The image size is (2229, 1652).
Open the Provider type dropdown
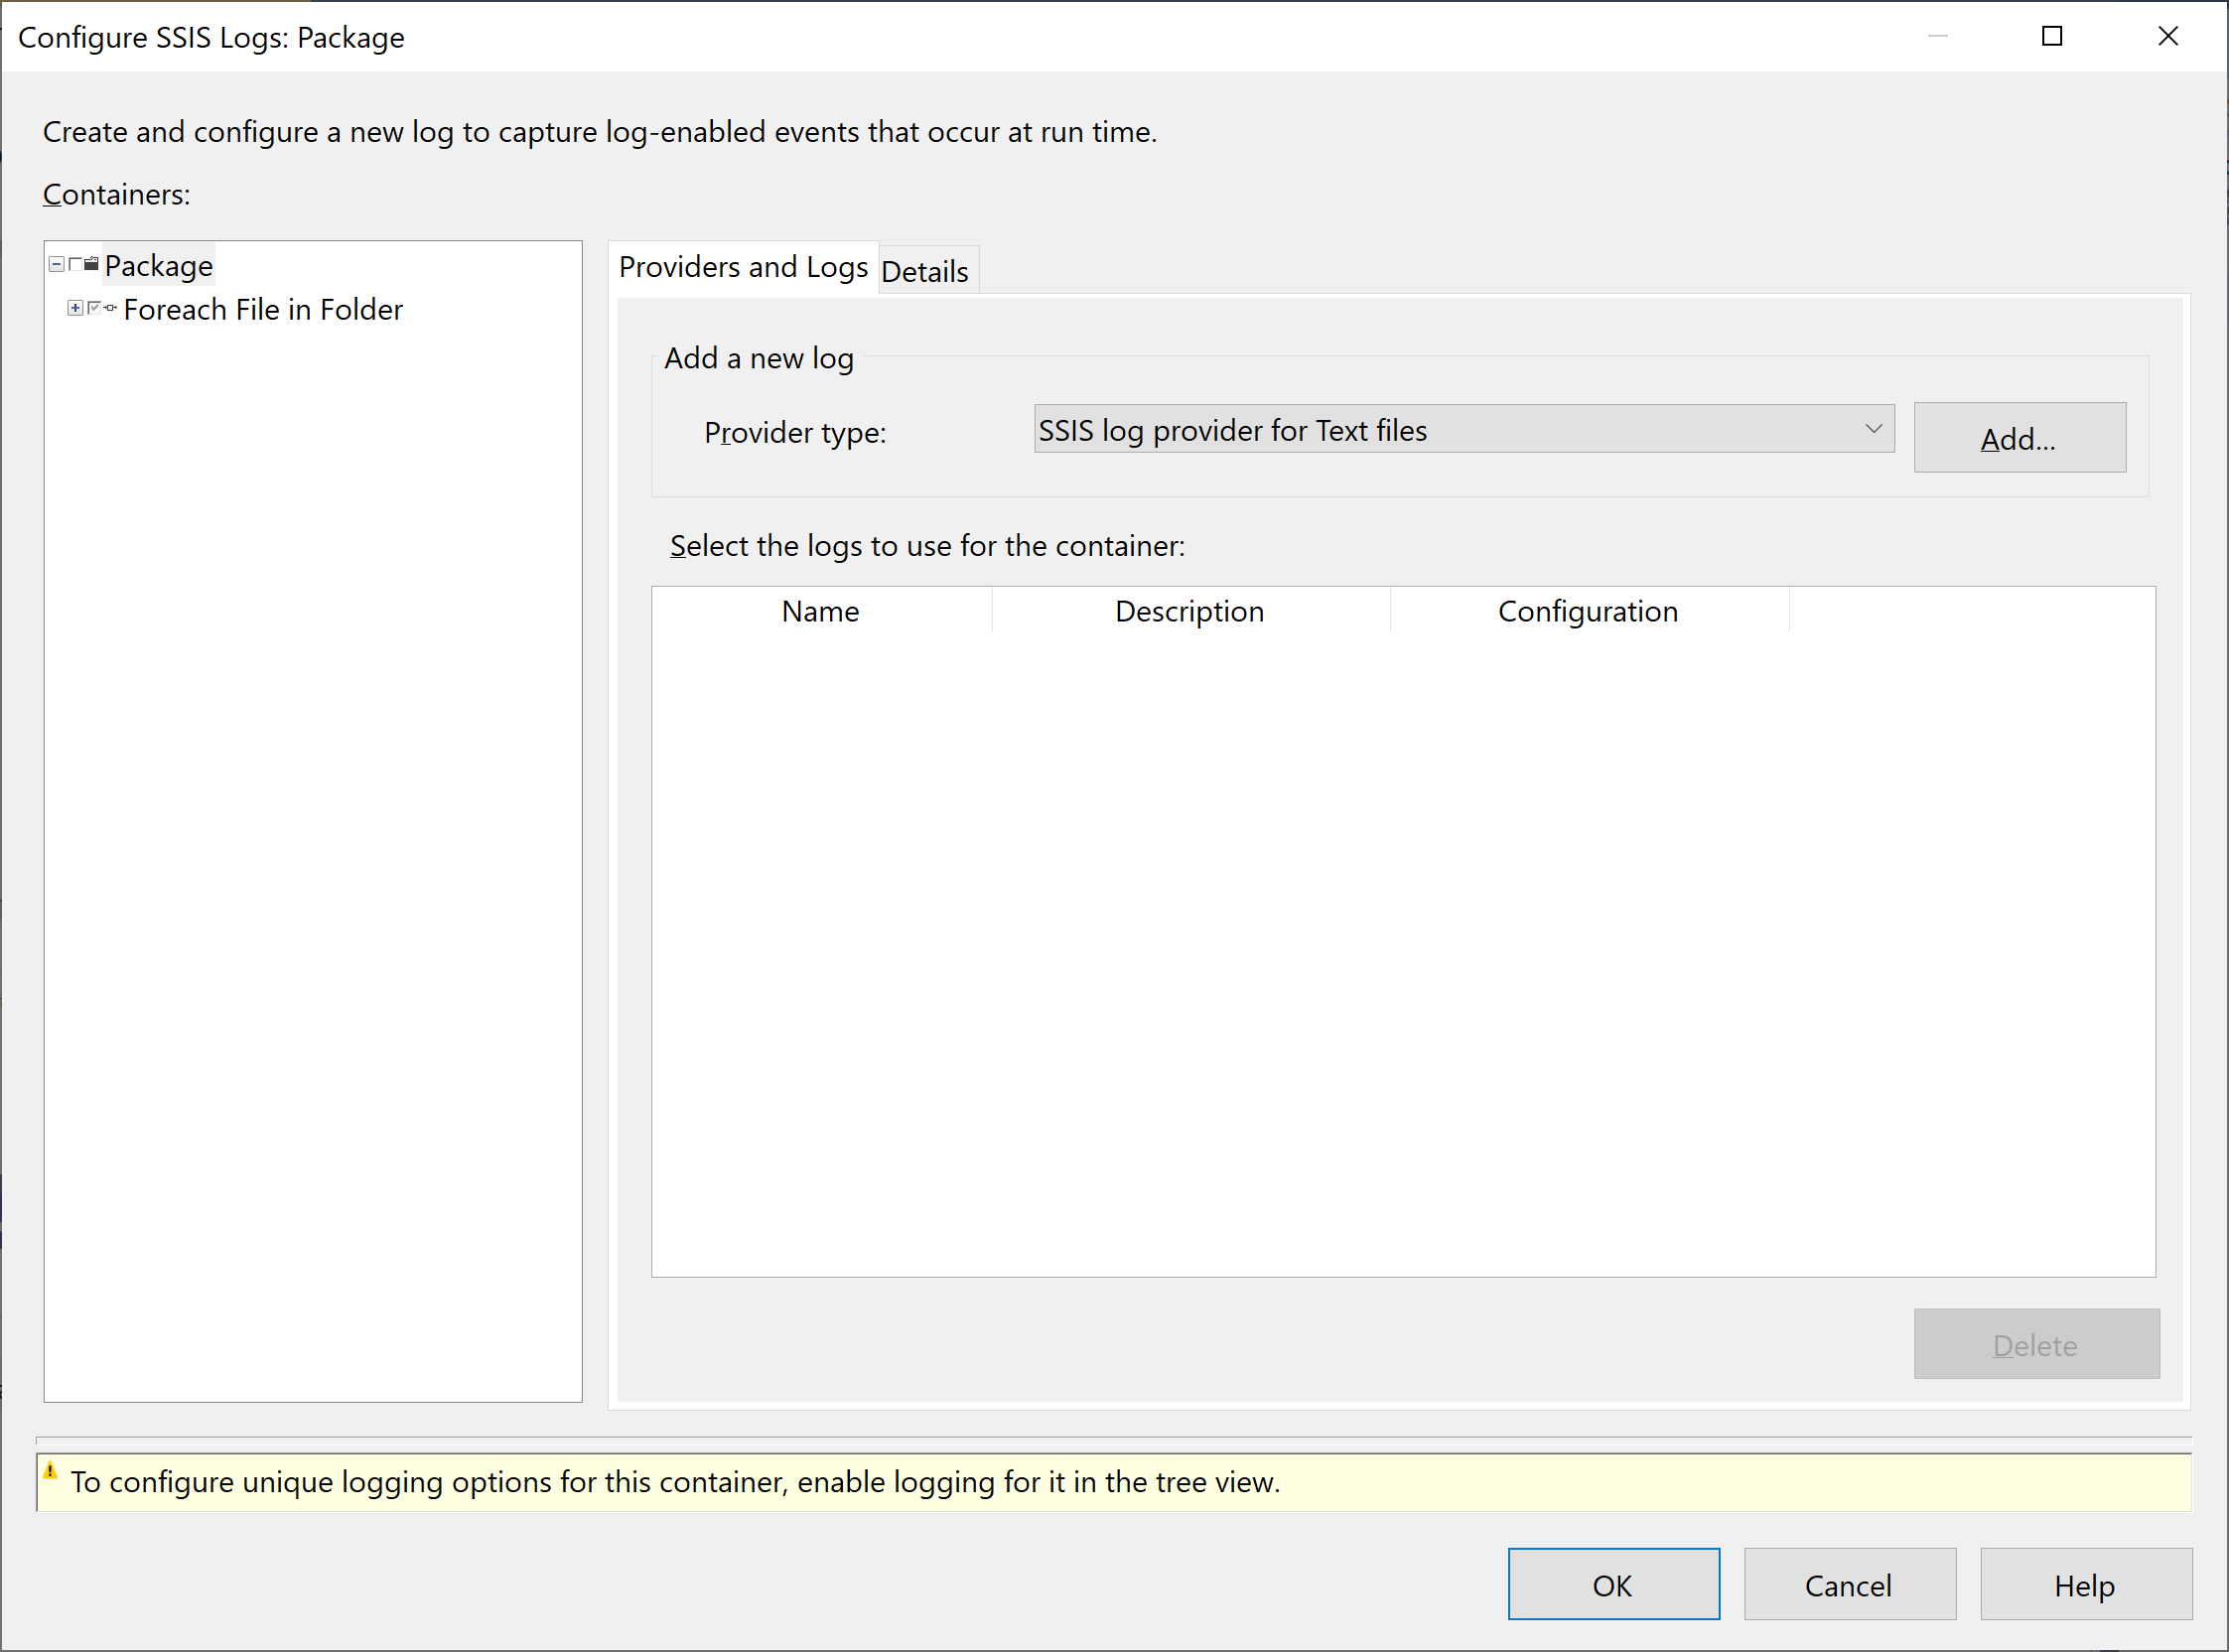tap(1873, 429)
